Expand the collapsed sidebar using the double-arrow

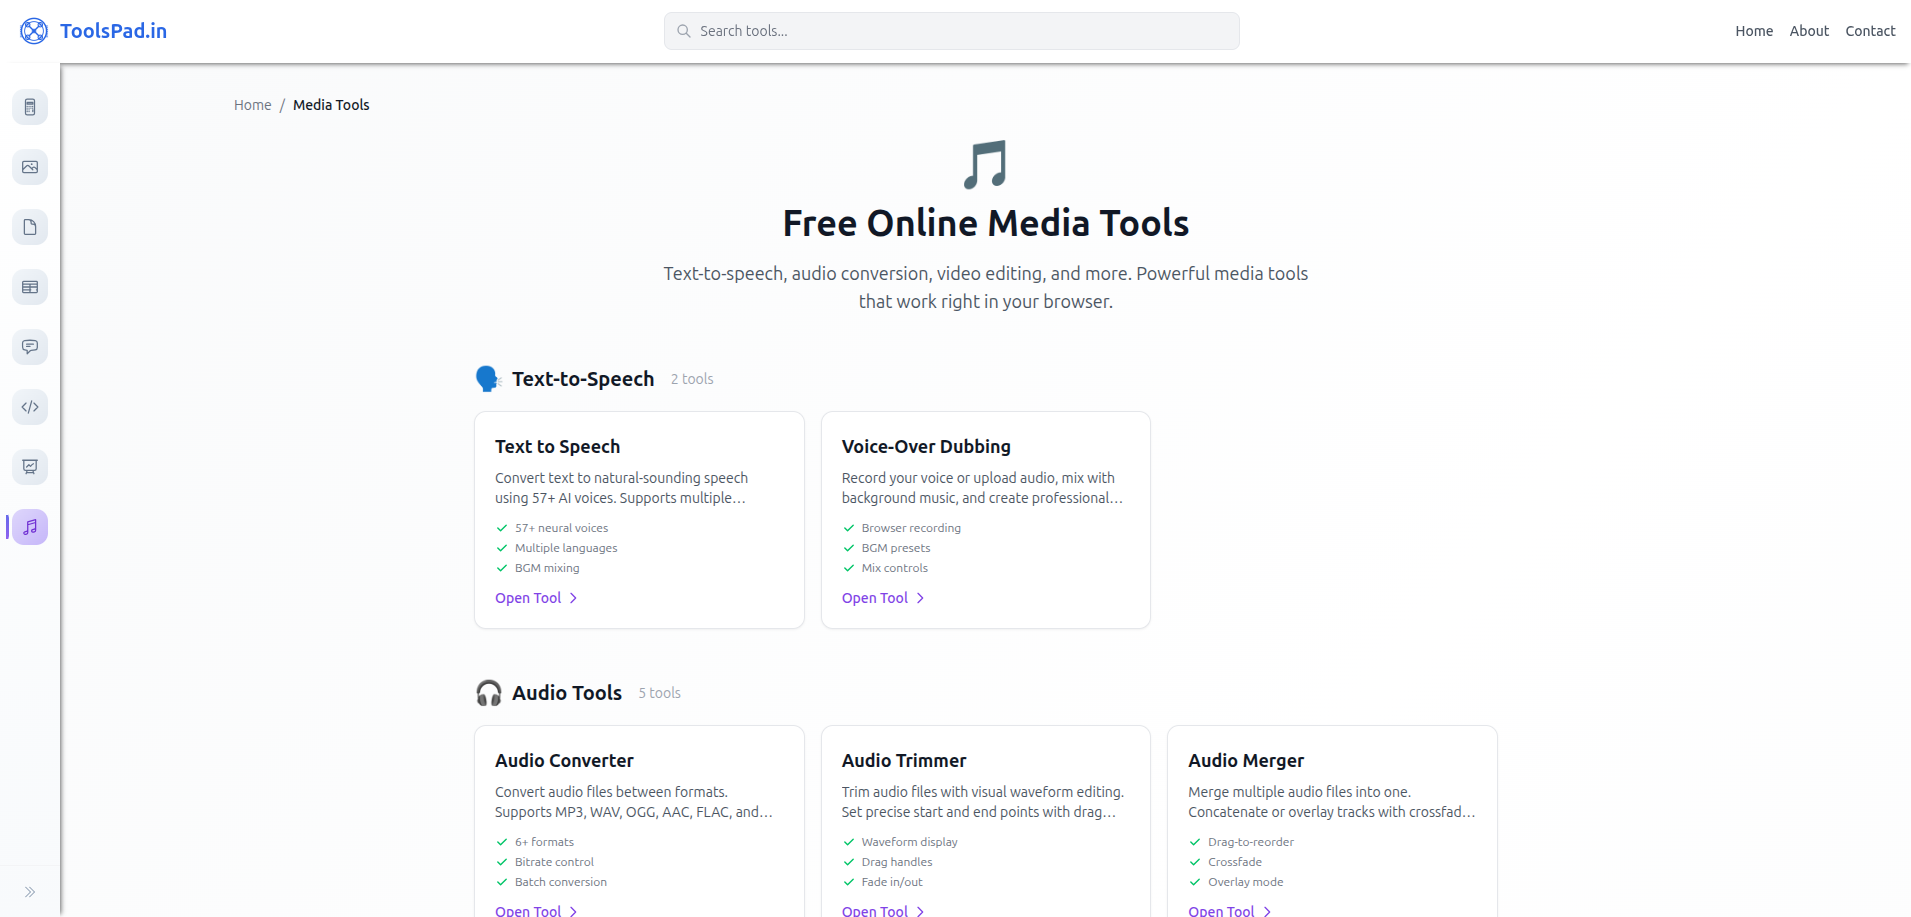[30, 891]
